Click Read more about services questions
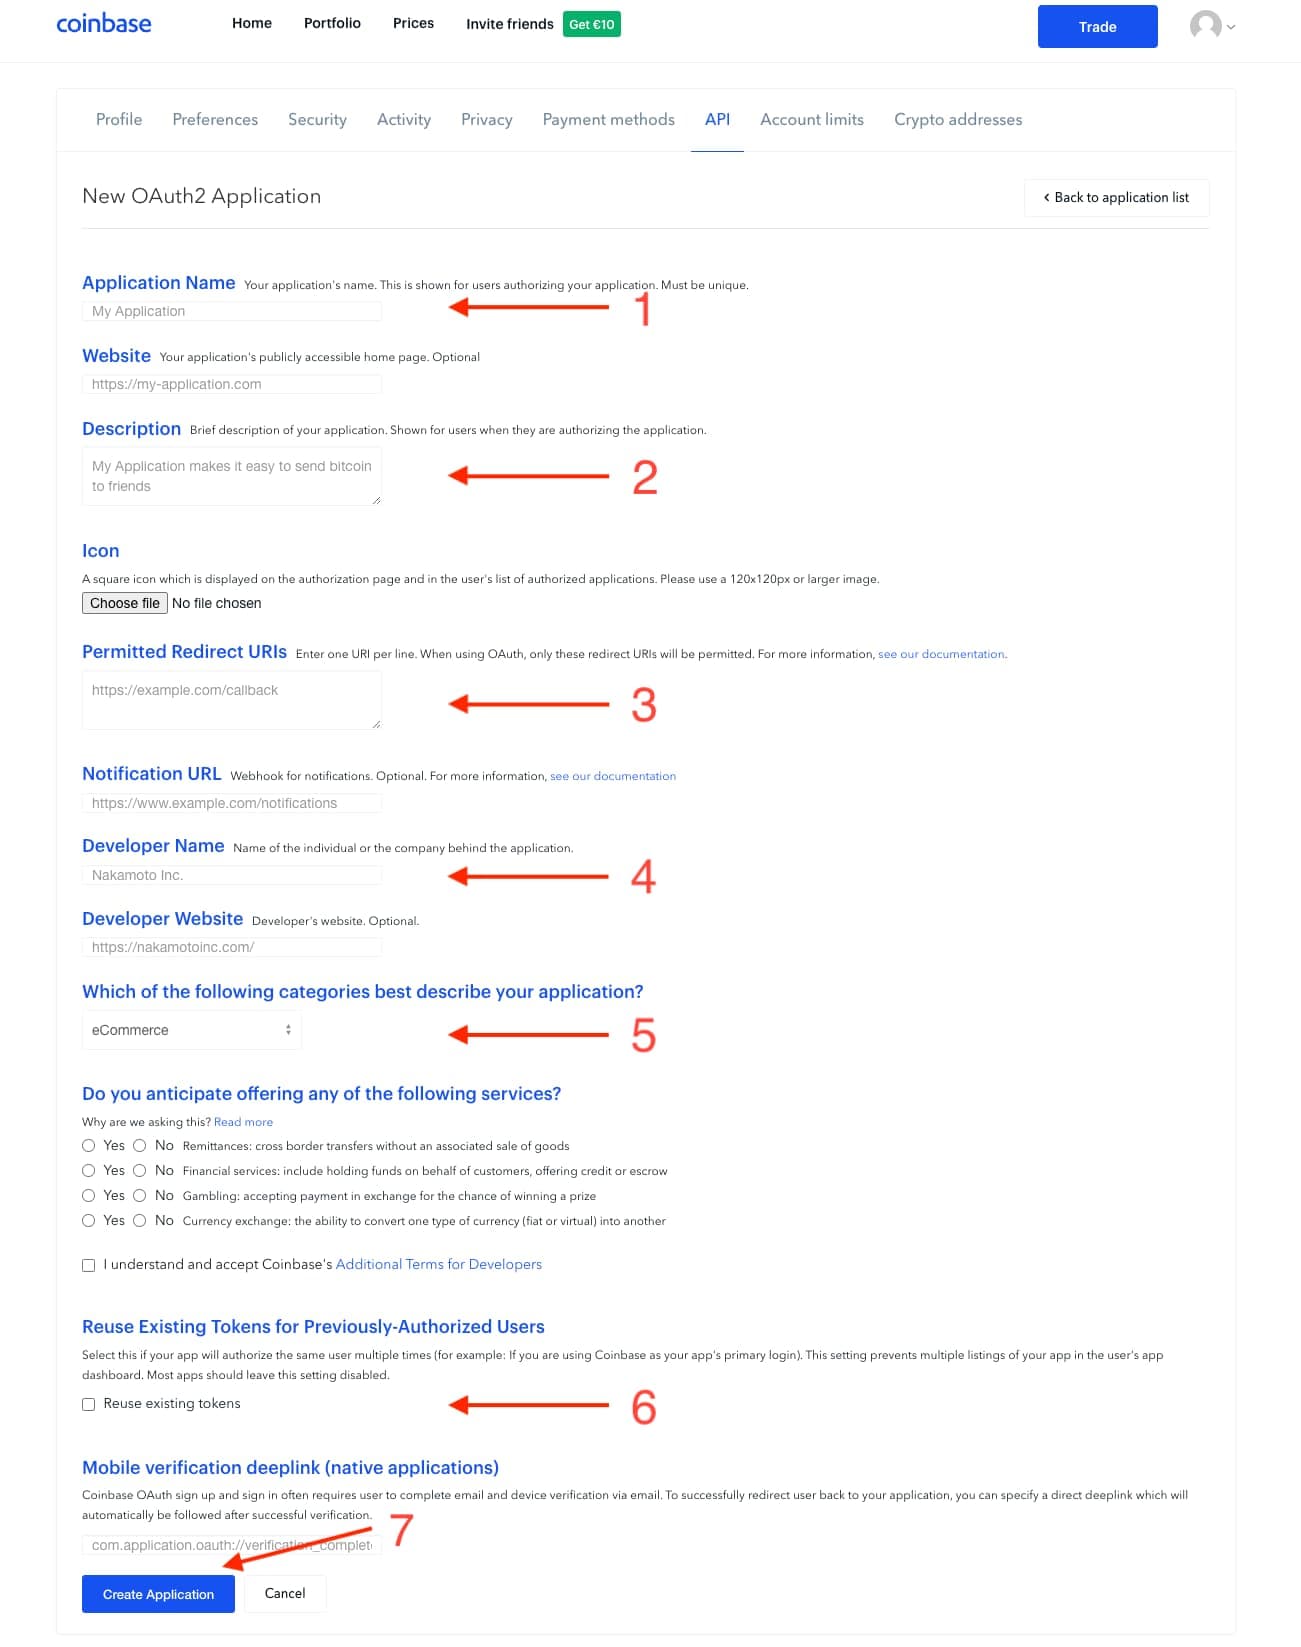 [x=243, y=1121]
